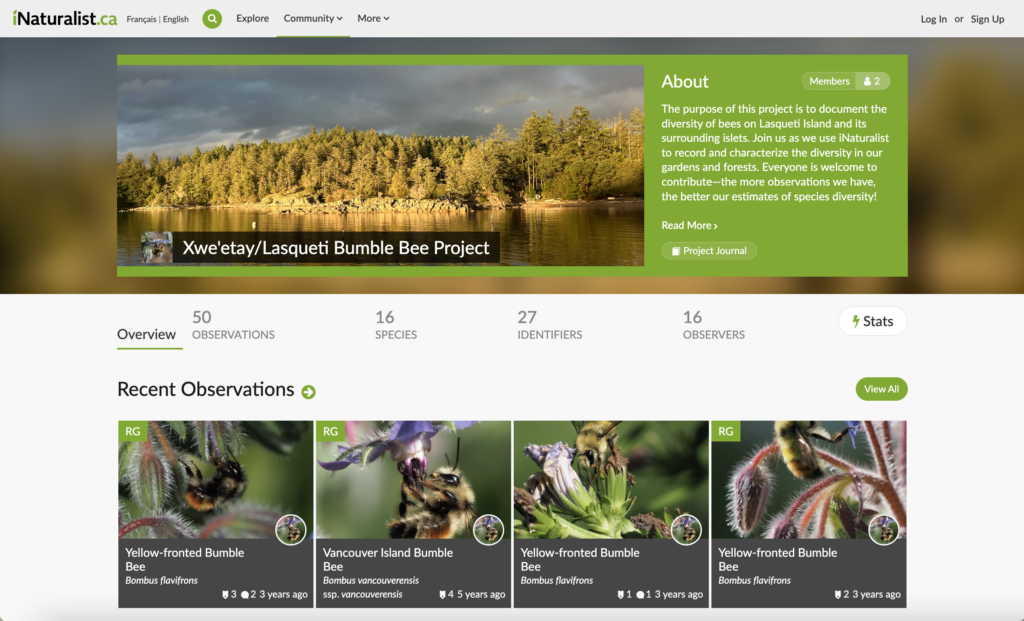Click the RG badge on the fourth observation
The width and height of the screenshot is (1024, 621).
coord(726,431)
